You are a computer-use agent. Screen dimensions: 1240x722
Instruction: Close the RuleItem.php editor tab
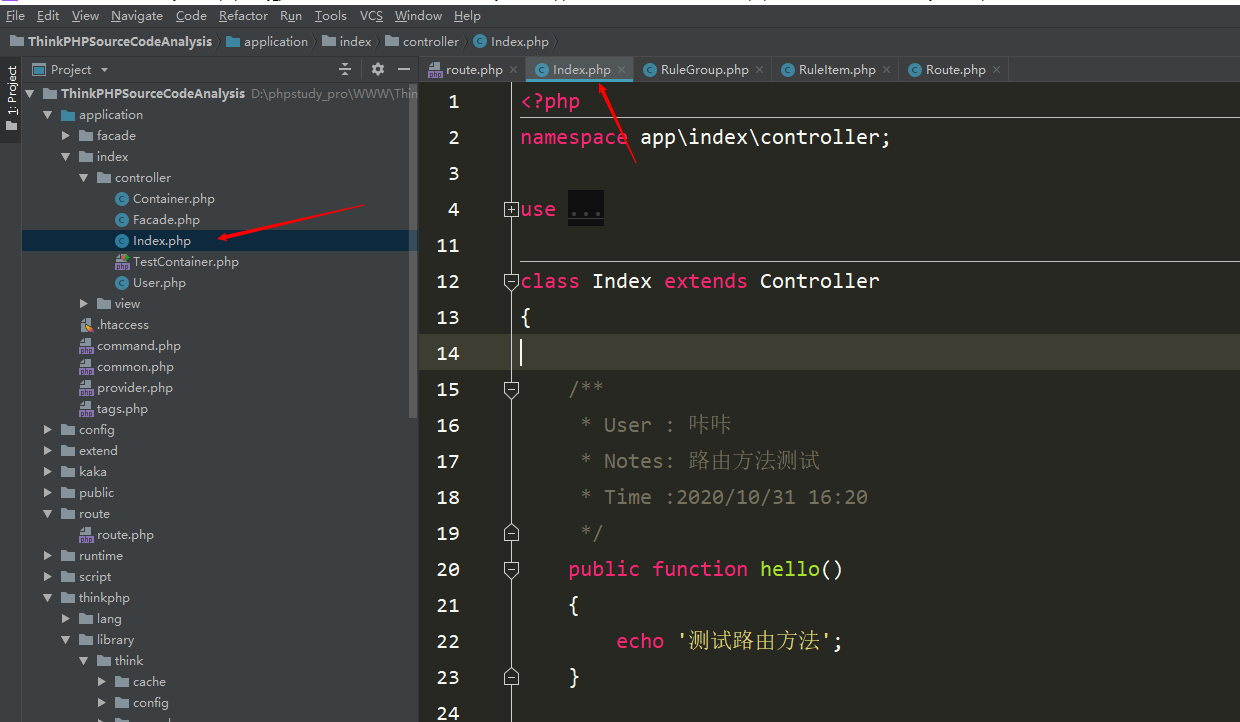point(886,70)
